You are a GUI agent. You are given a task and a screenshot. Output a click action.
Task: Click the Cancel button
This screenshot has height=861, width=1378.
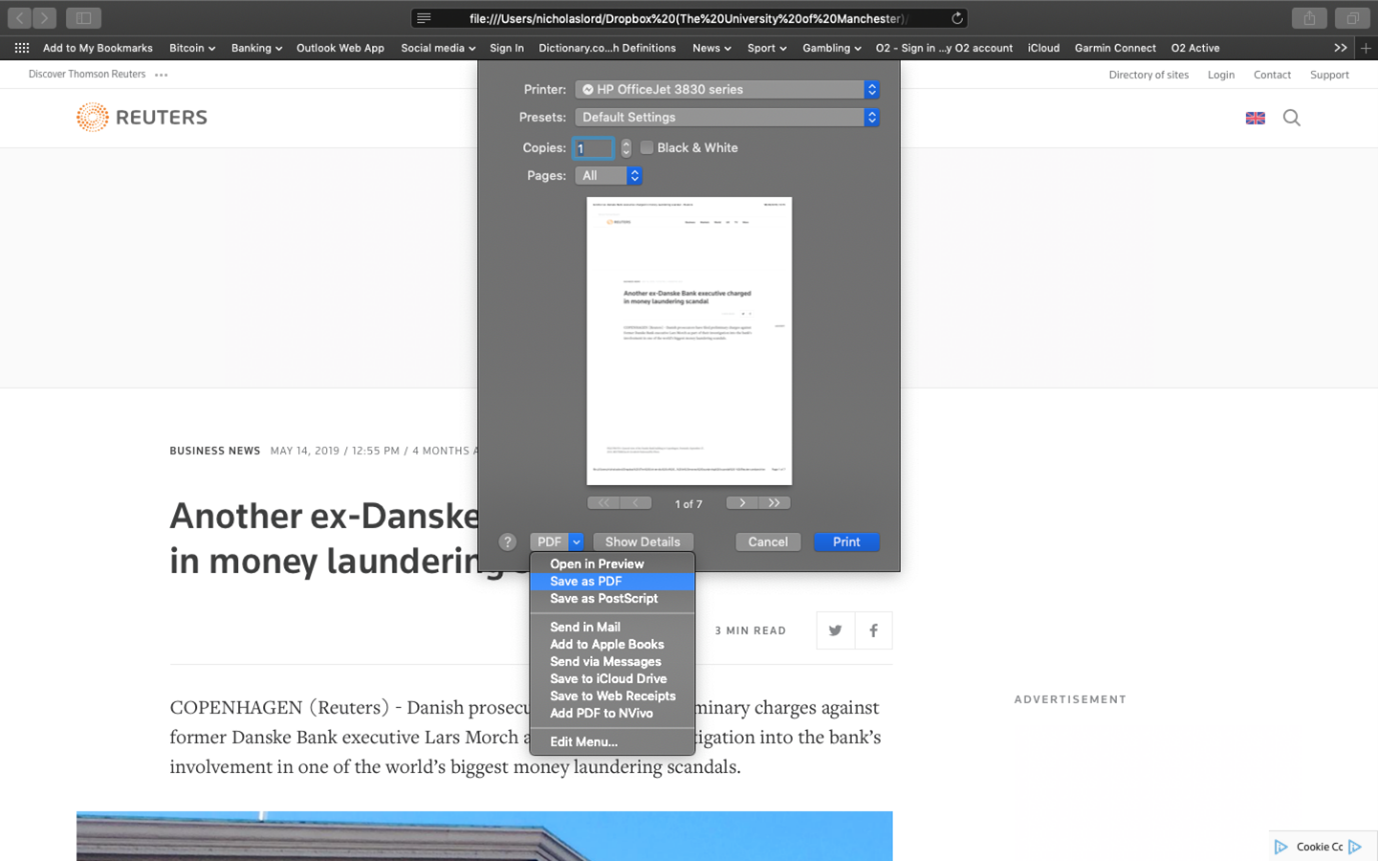[x=767, y=542]
